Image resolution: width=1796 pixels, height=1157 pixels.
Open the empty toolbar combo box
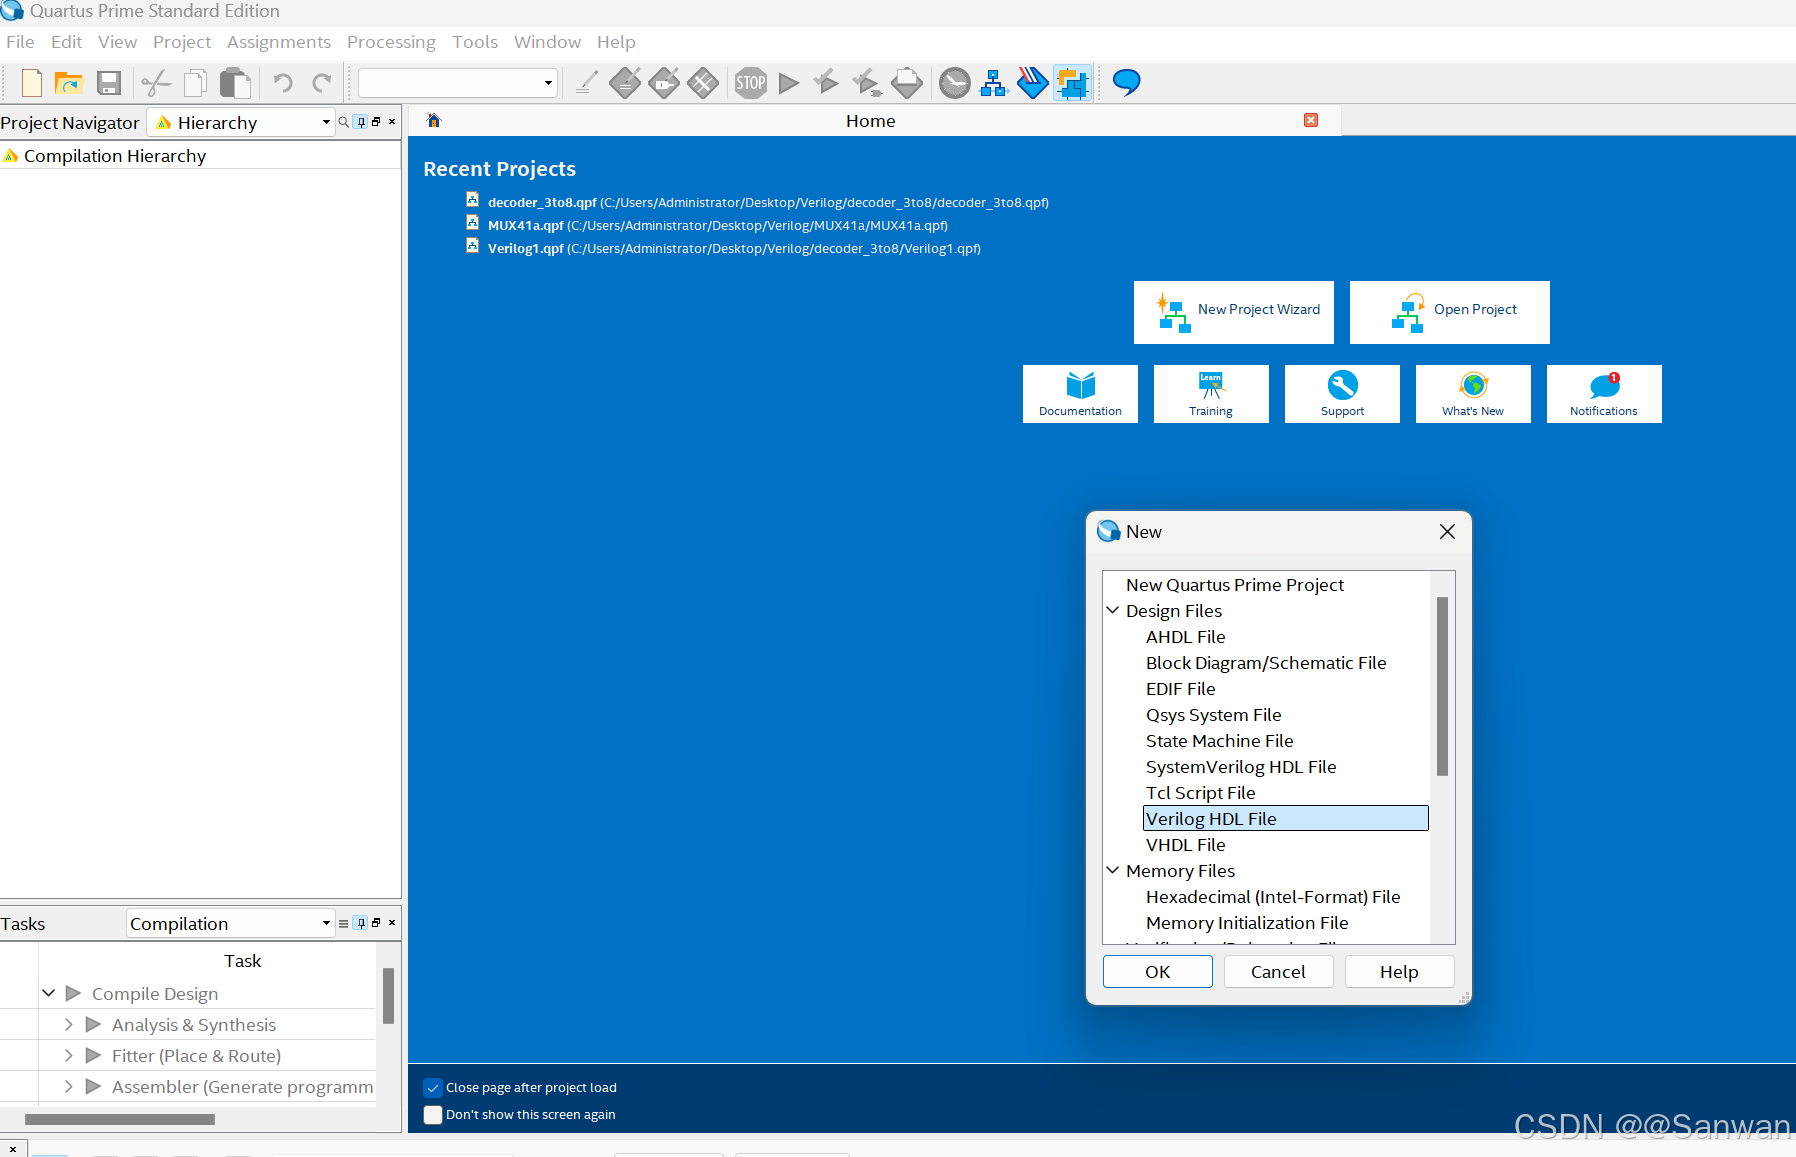tap(457, 83)
